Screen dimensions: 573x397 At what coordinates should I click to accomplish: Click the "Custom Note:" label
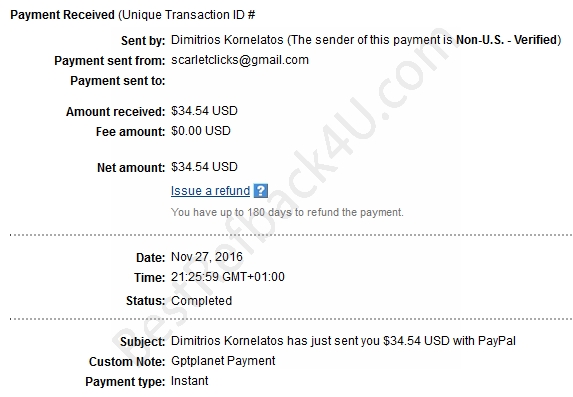(x=127, y=362)
